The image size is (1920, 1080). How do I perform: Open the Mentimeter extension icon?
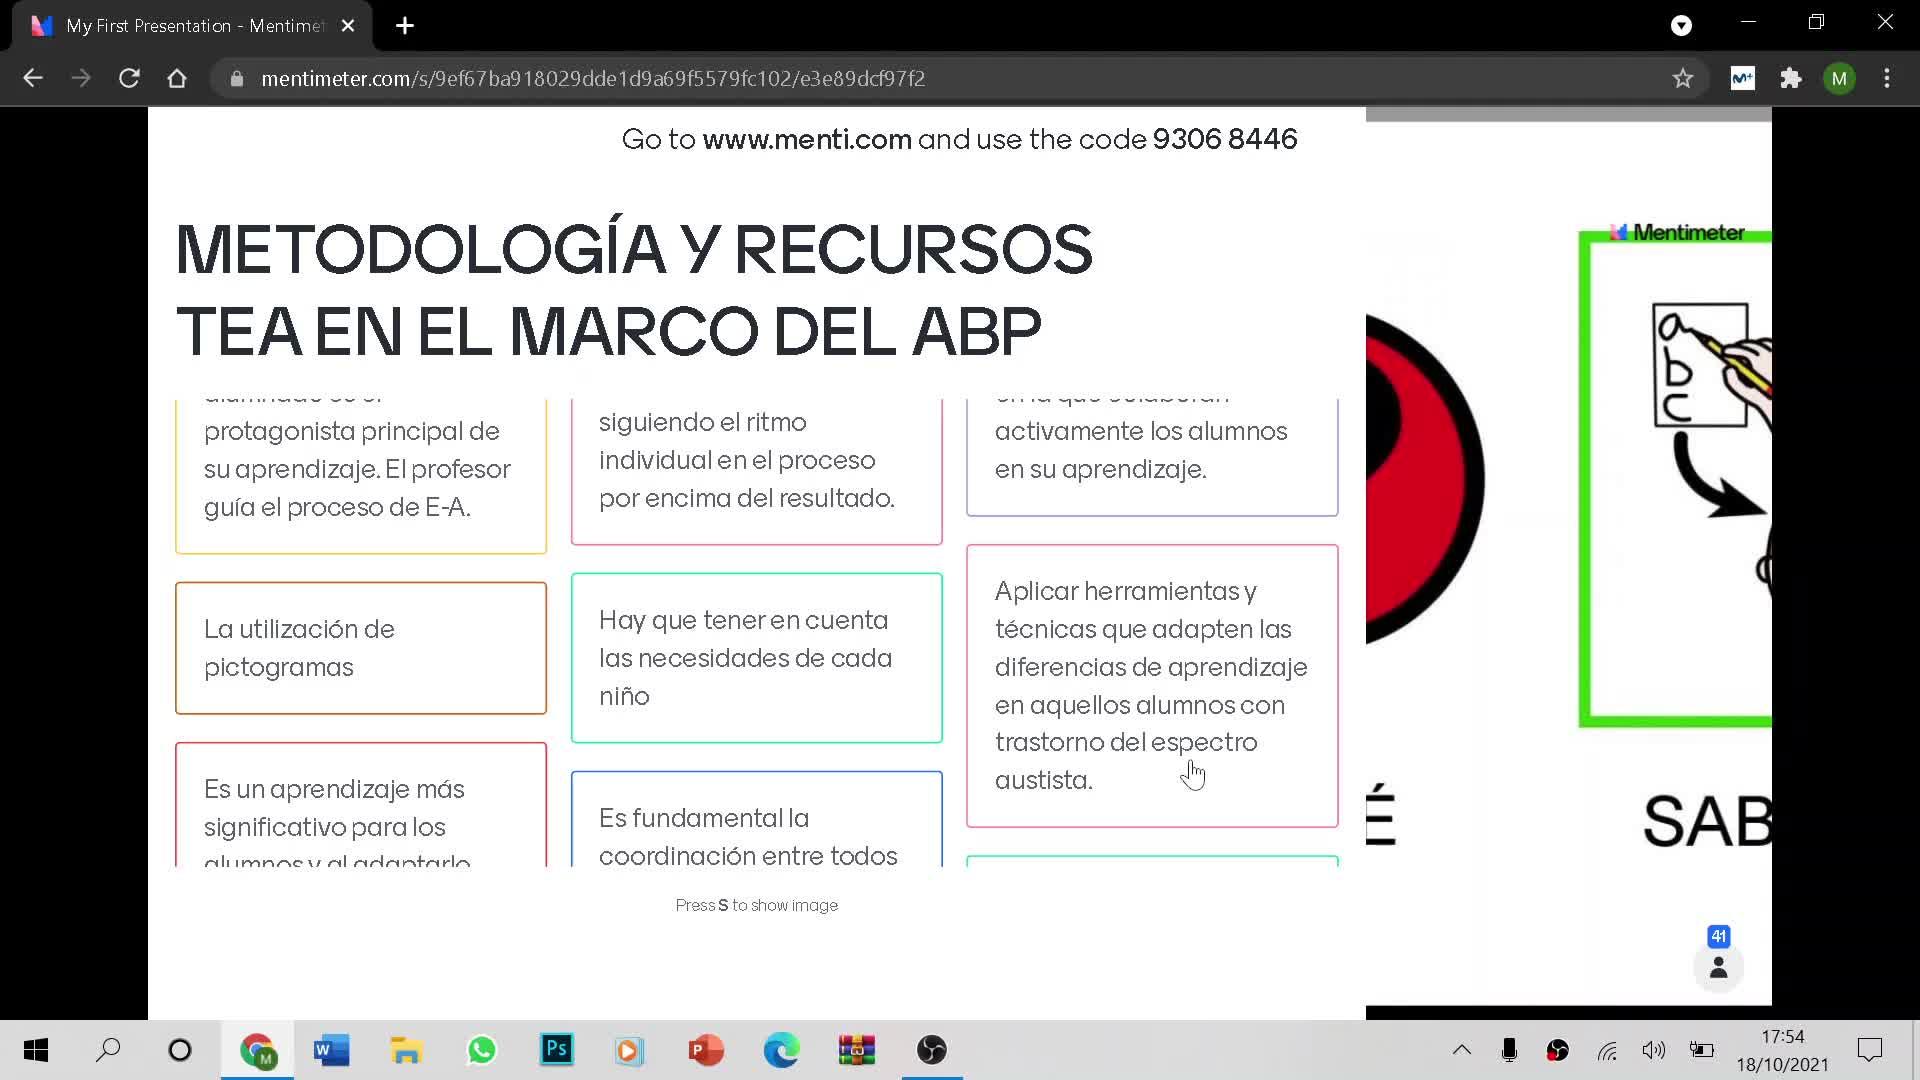1742,78
